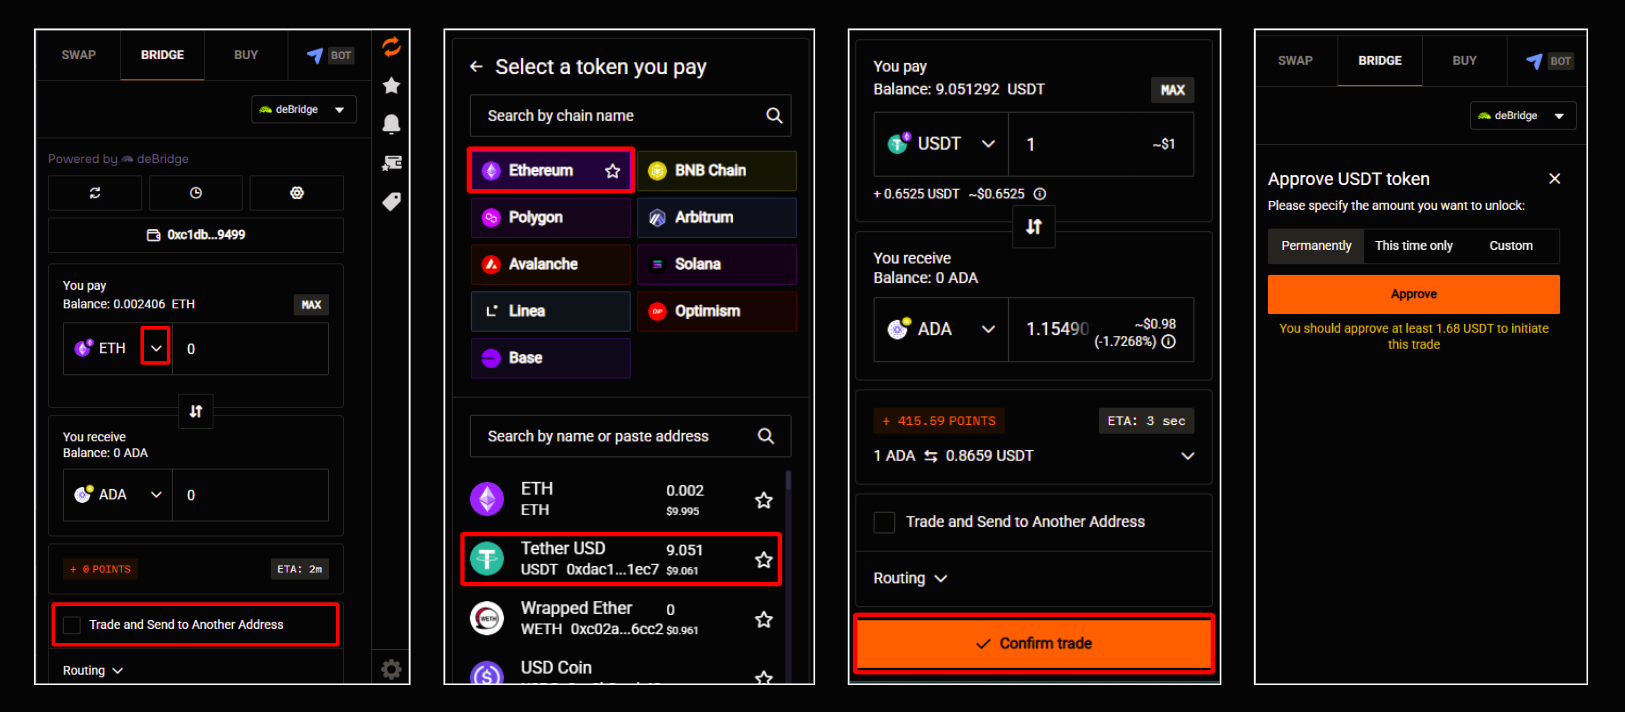The image size is (1625, 712).
Task: Open ADA receive dropdown in first panel
Action: (156, 495)
